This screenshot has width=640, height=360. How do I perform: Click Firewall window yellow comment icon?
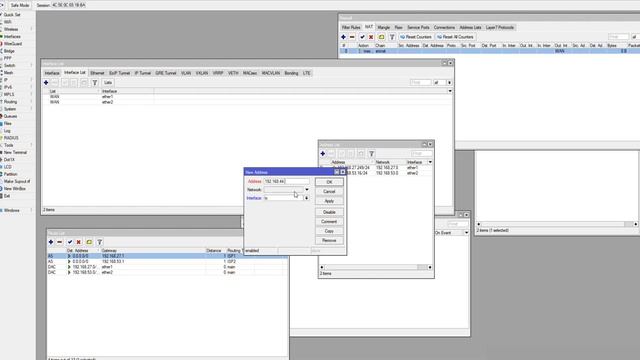(x=381, y=37)
